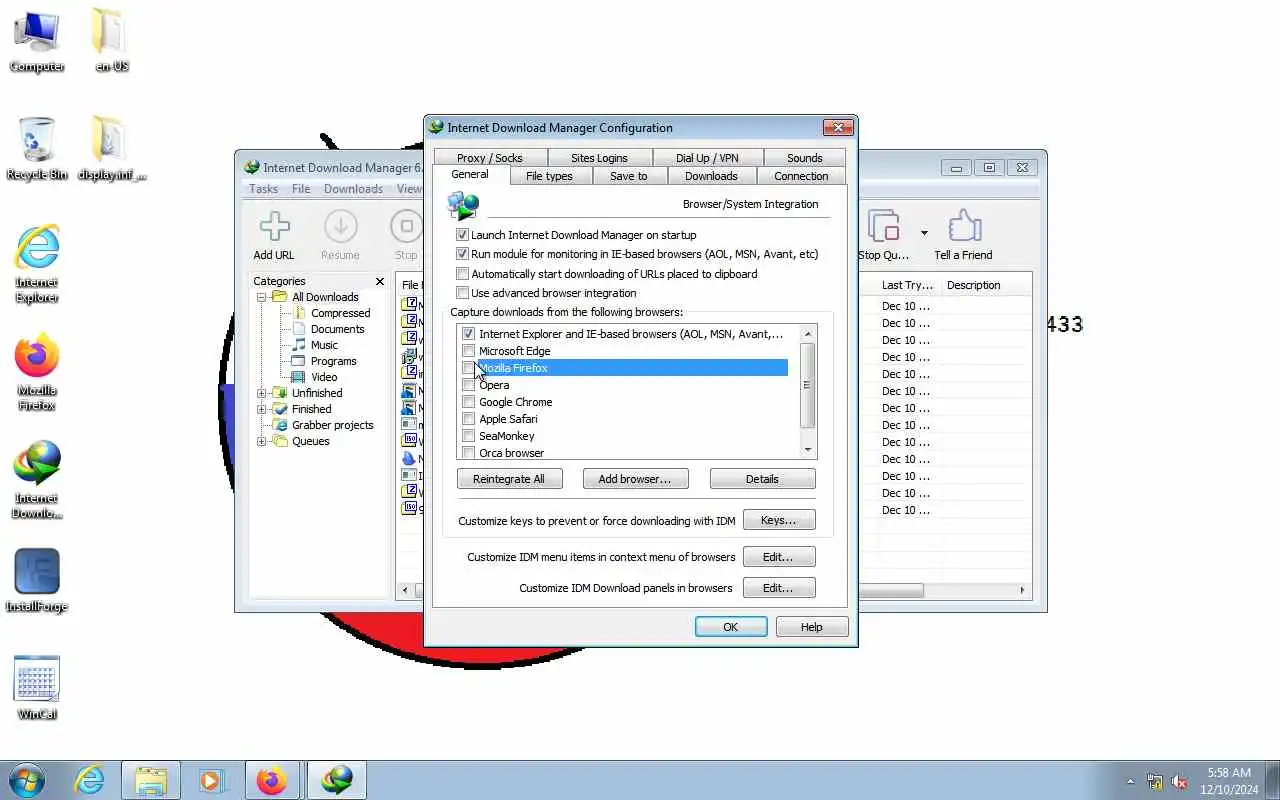Toggle Launch IDM on startup checkbox
The width and height of the screenshot is (1280, 800).
click(x=462, y=235)
